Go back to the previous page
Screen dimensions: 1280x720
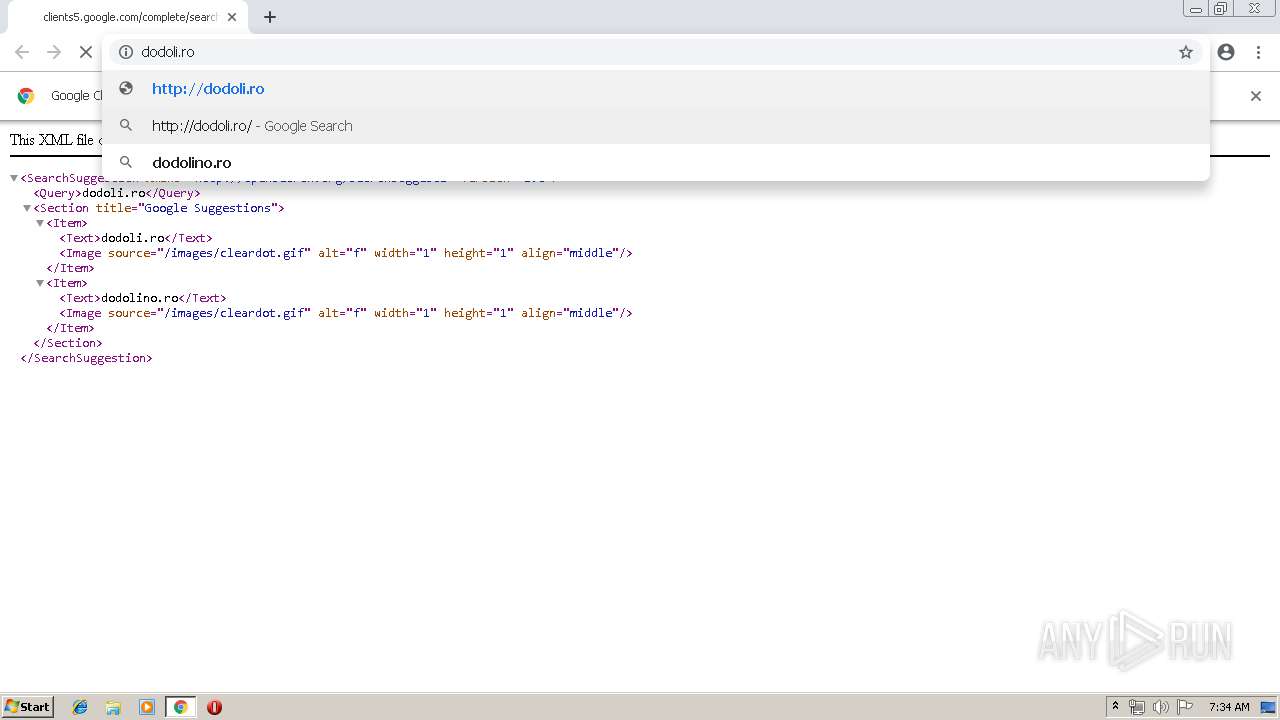pyautogui.click(x=22, y=52)
